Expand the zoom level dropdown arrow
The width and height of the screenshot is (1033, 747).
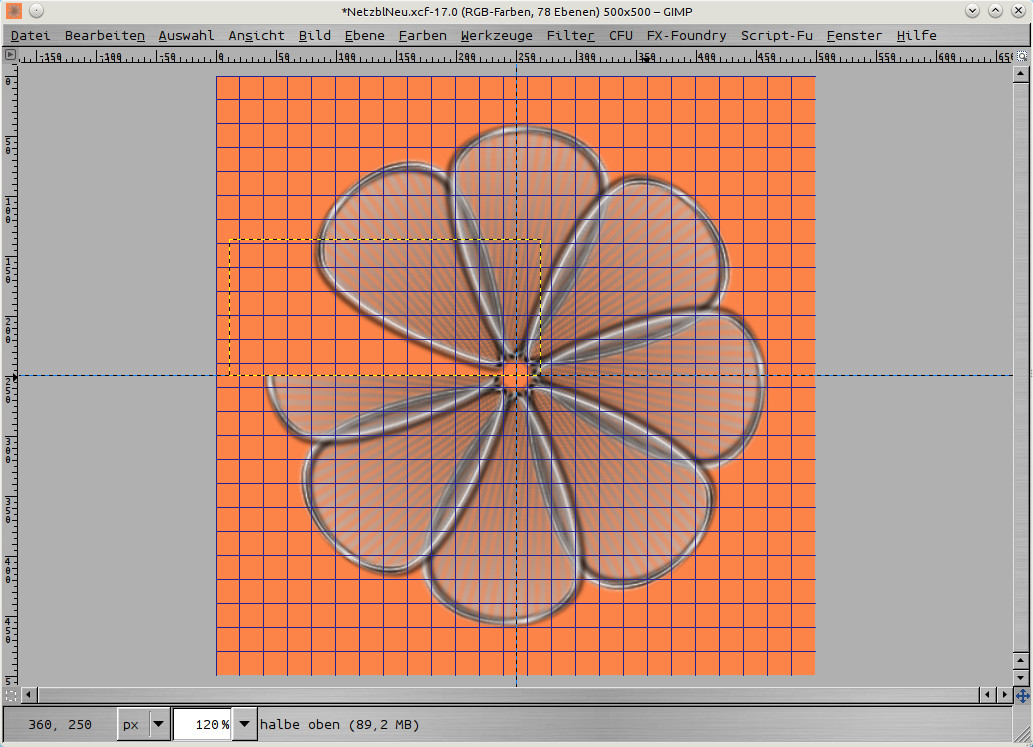tap(243, 724)
